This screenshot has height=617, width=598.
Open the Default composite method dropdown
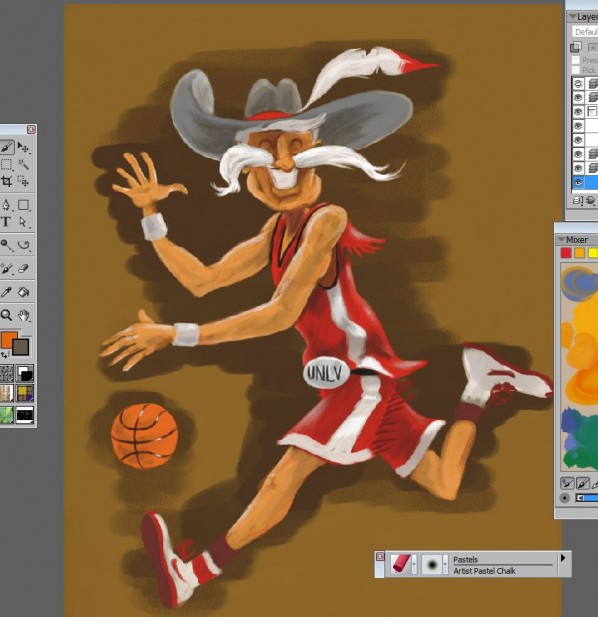(x=585, y=32)
